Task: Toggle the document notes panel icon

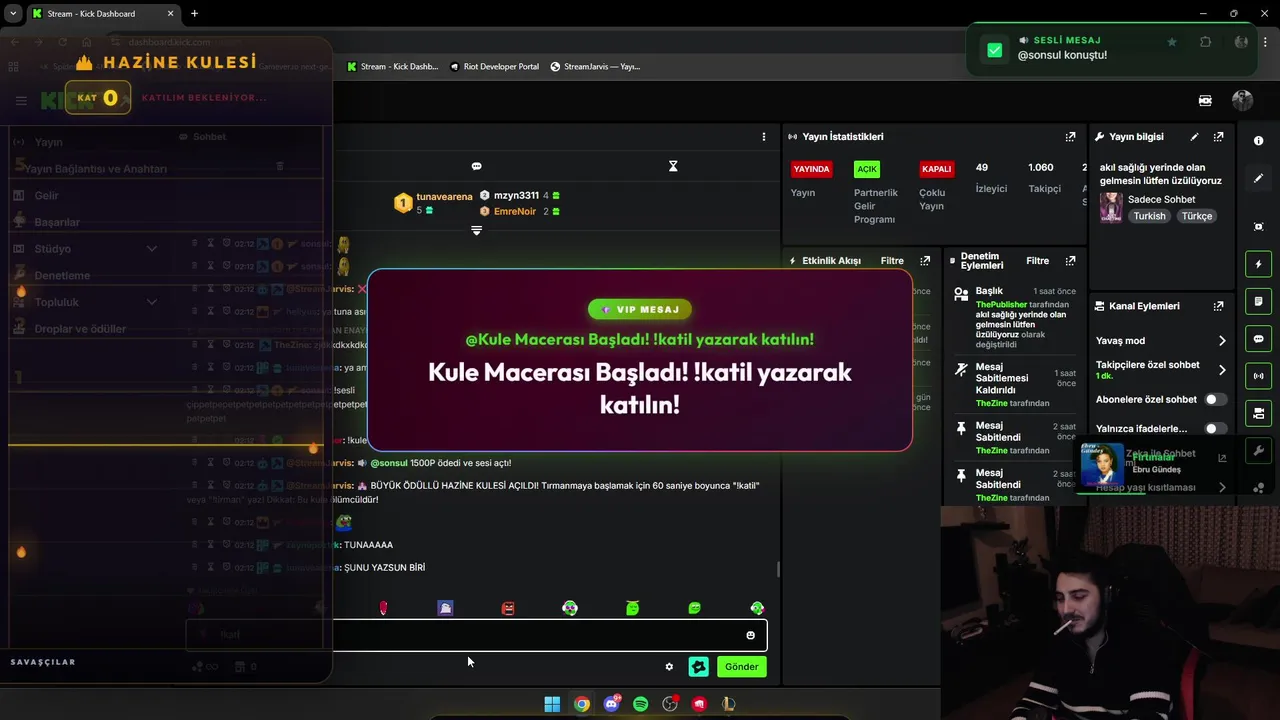Action: (x=1258, y=301)
